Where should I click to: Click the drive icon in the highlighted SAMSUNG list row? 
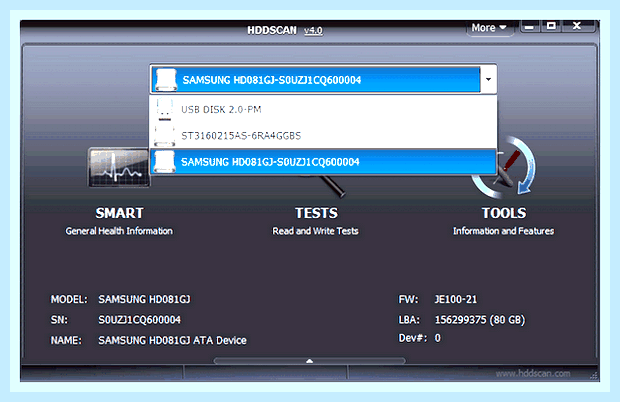(164, 162)
